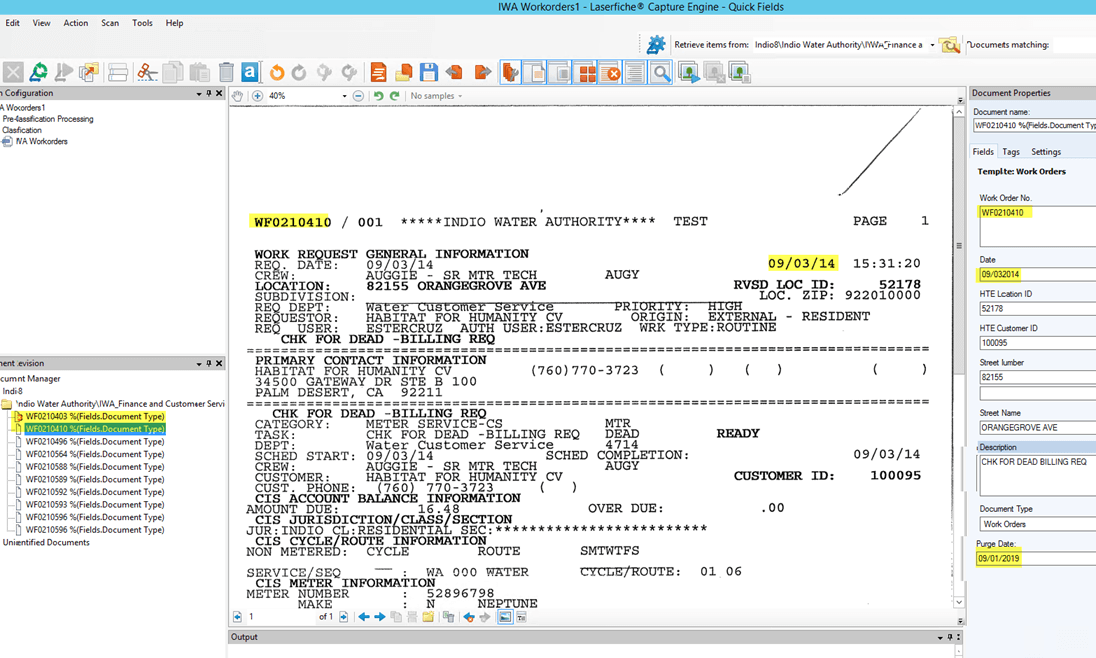Image resolution: width=1096 pixels, height=658 pixels.
Task: Click the orange document page toolbar icon
Action: coord(378,72)
